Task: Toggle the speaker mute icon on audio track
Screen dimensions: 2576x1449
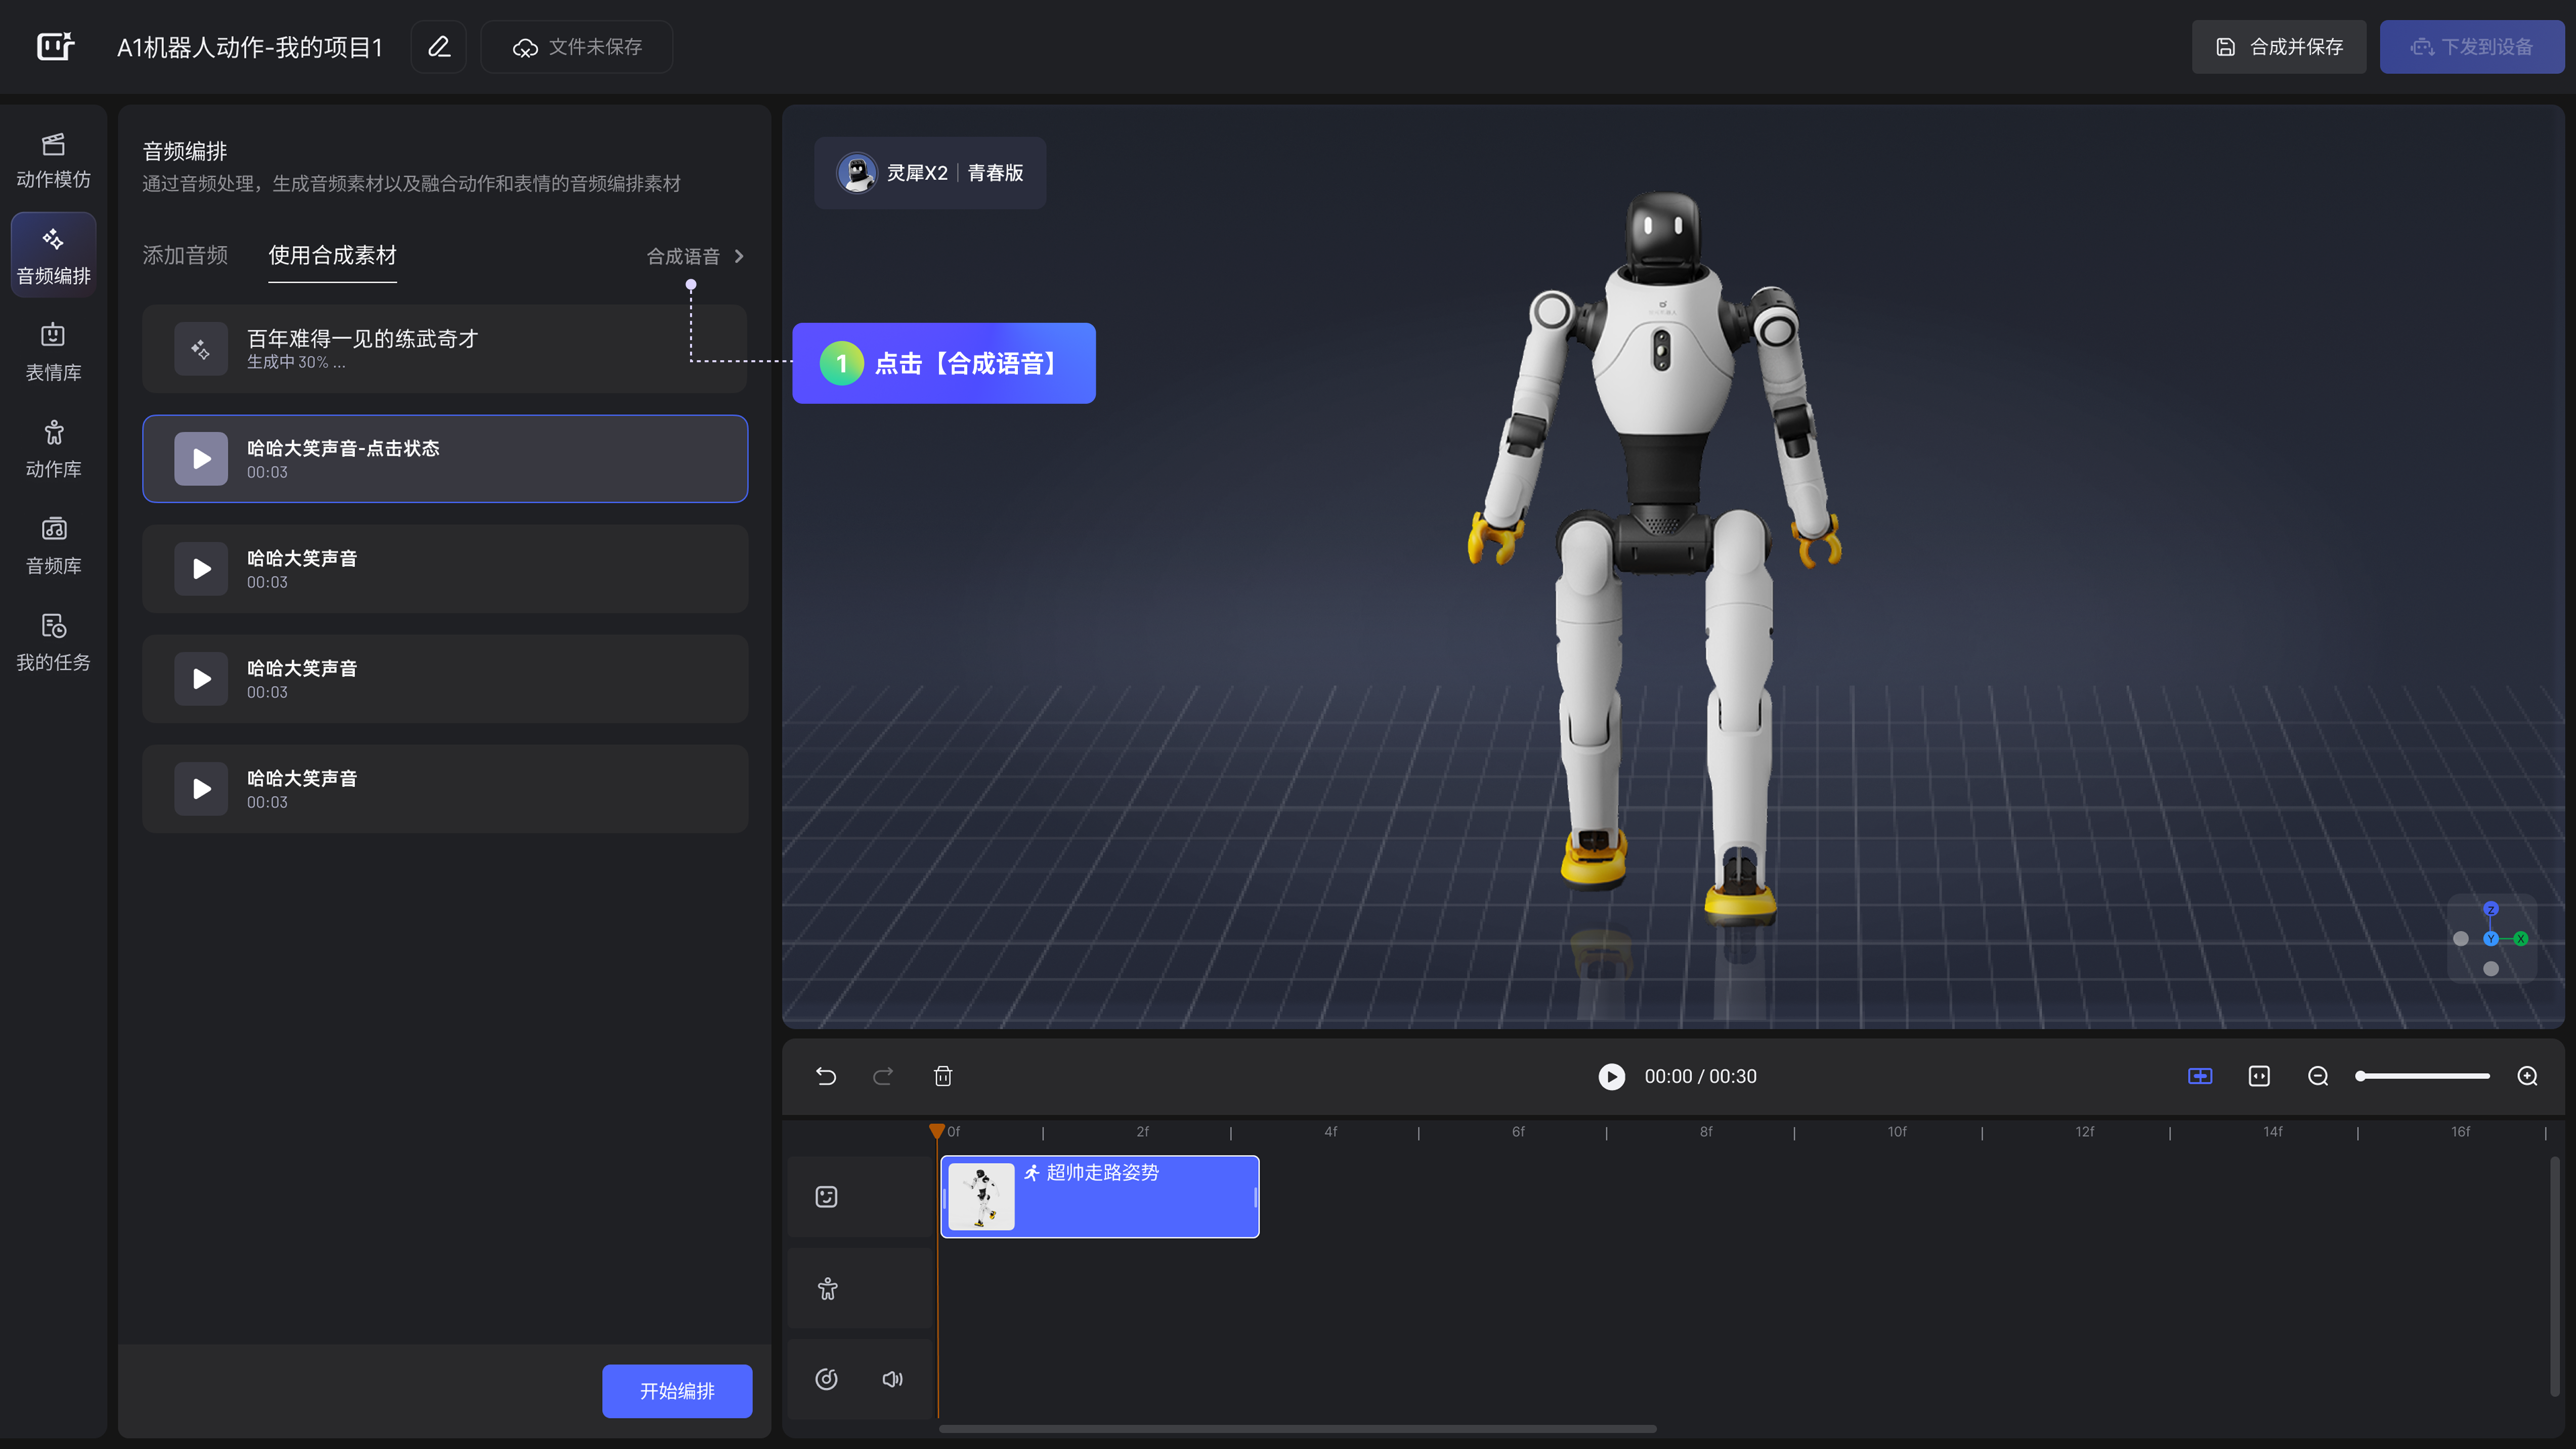Action: [x=892, y=1379]
